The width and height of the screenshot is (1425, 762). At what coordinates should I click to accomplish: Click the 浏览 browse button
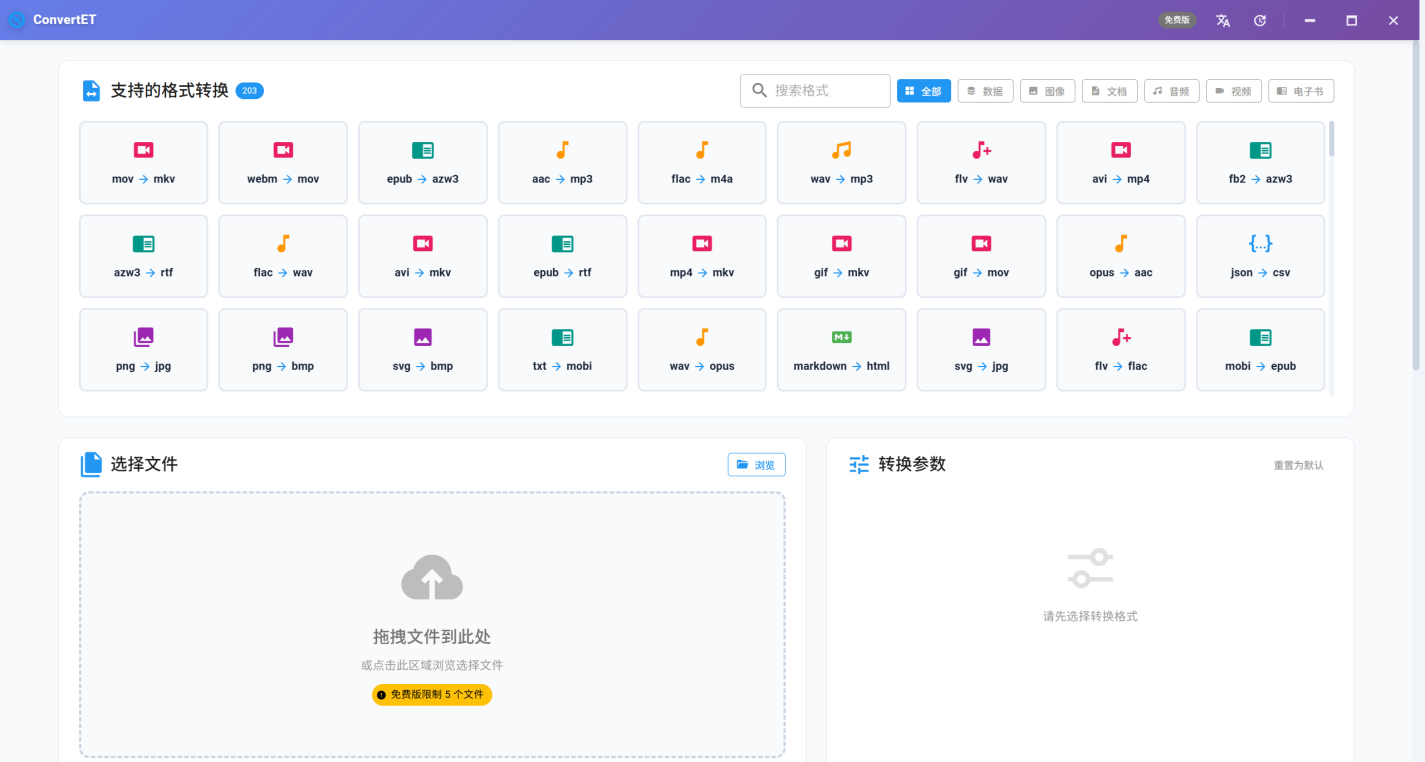tap(757, 464)
